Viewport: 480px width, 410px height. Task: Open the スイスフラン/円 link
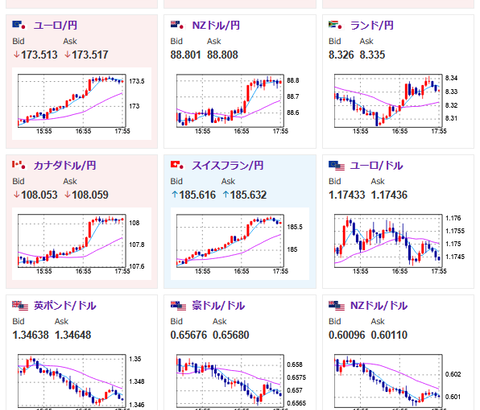228,165
